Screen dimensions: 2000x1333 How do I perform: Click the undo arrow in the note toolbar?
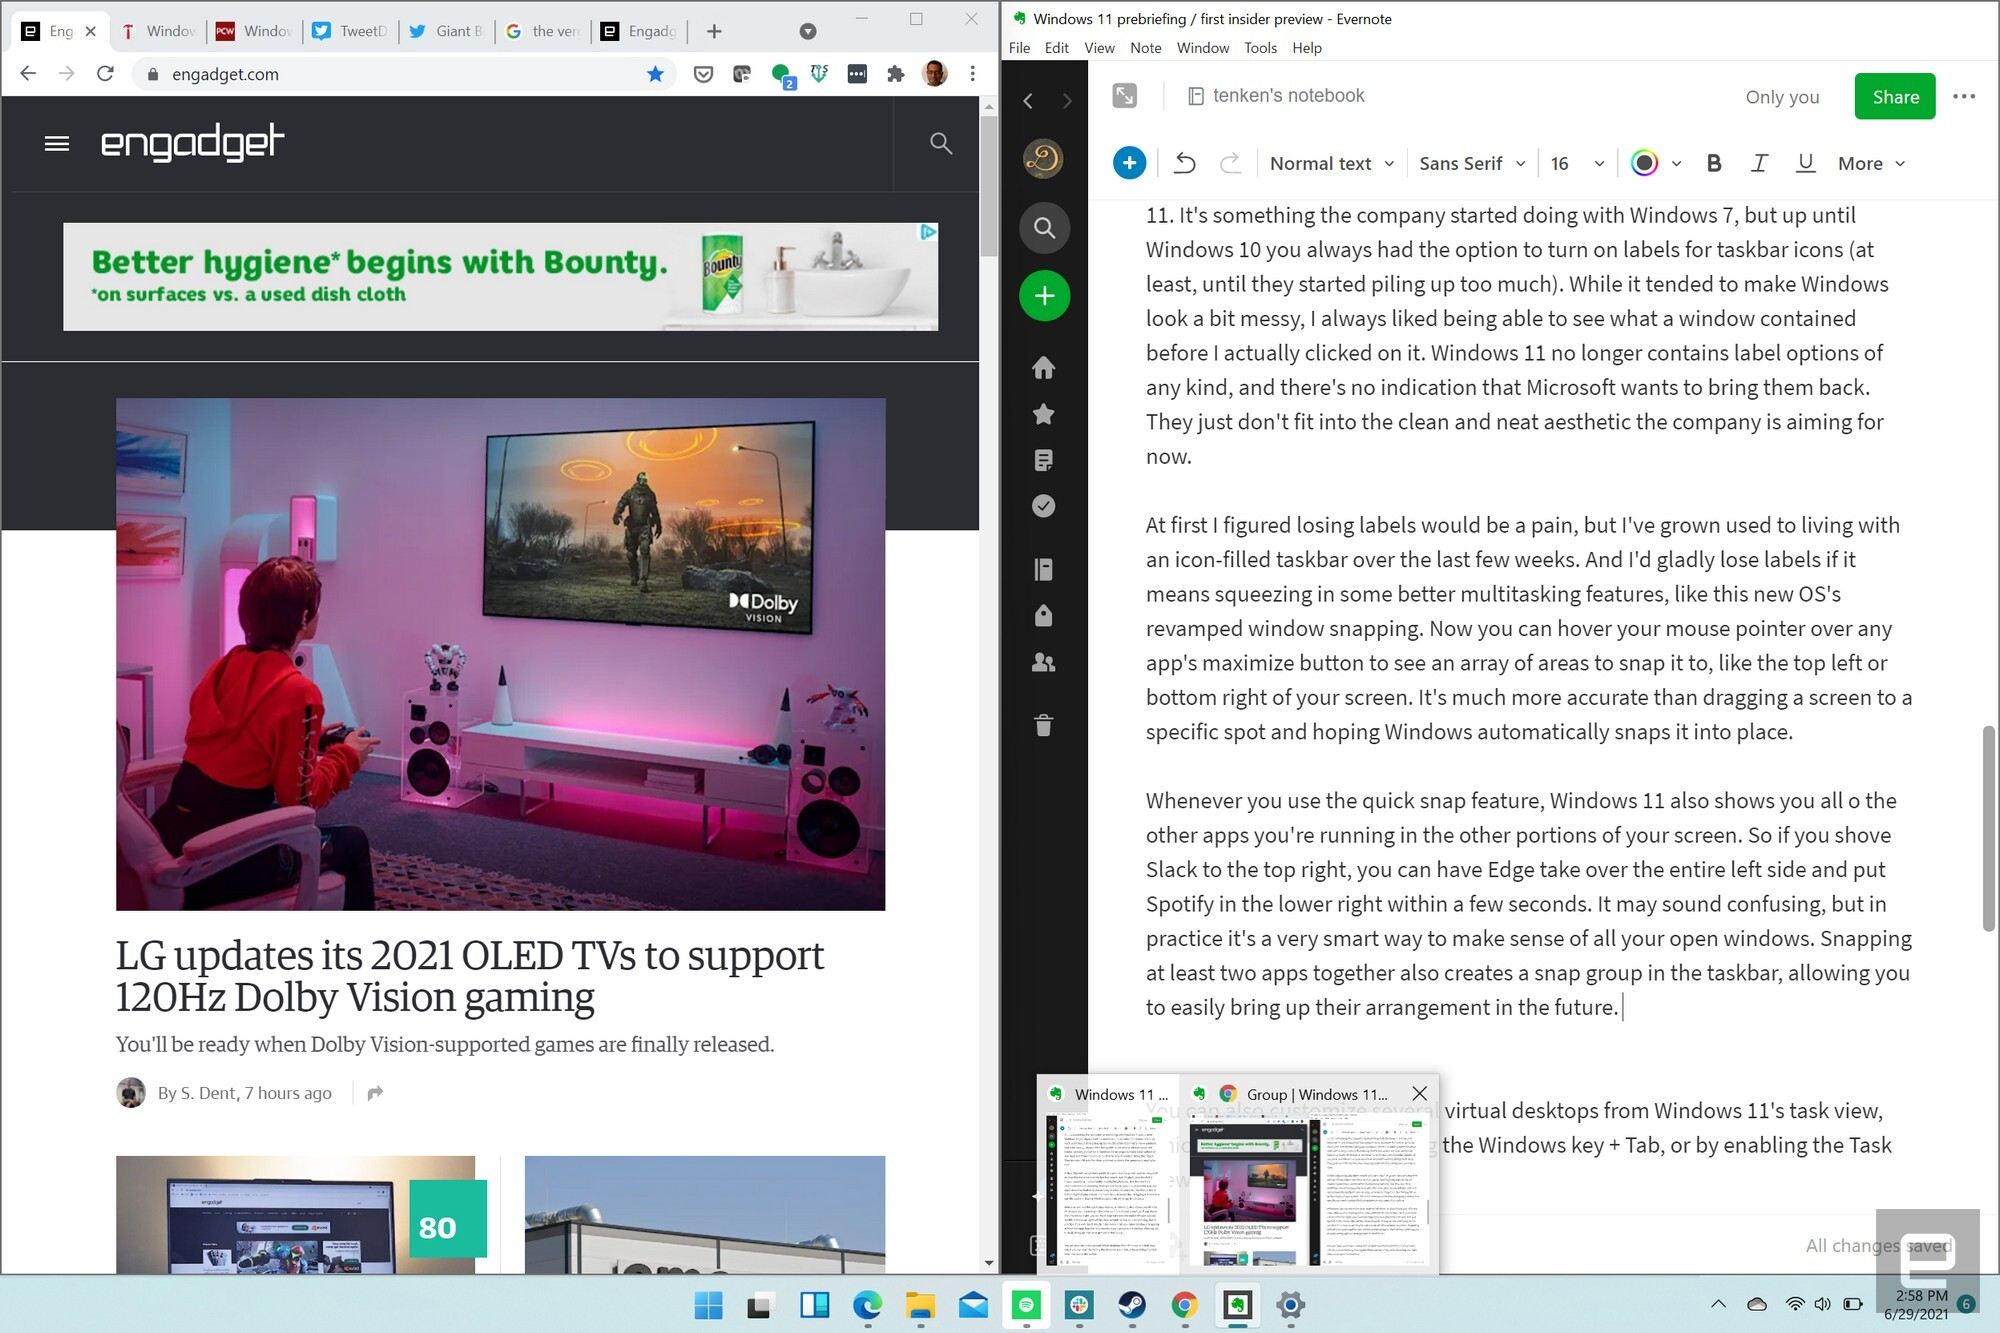1184,163
